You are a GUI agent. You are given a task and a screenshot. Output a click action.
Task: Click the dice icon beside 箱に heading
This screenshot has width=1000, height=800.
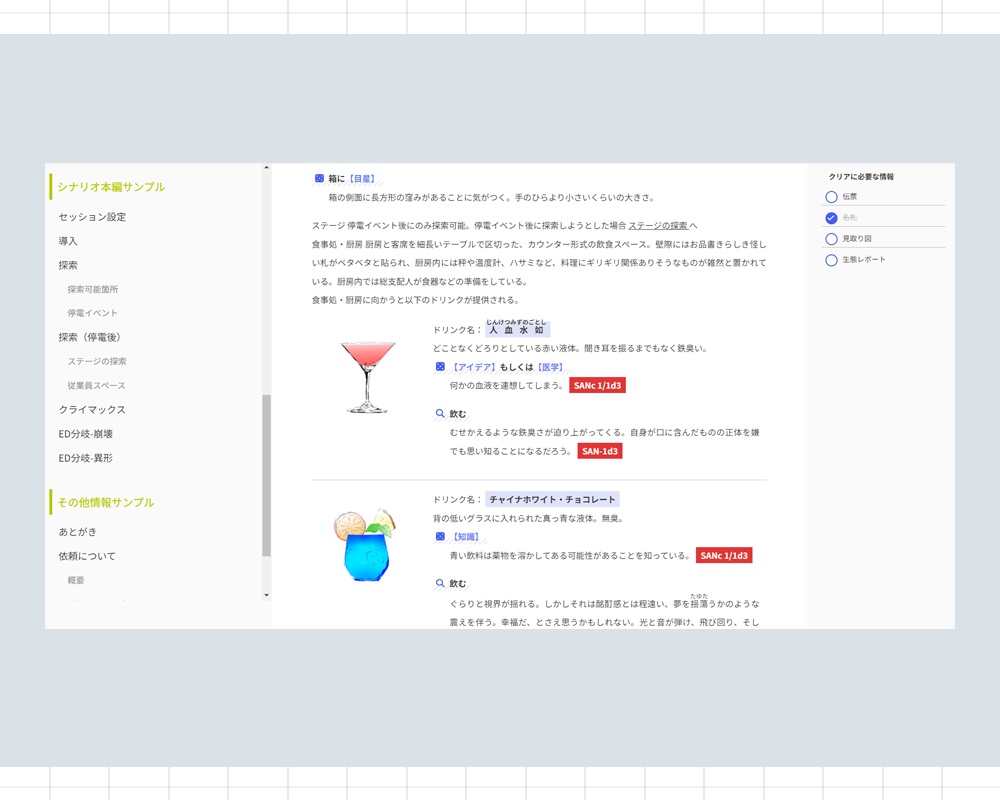click(320, 177)
